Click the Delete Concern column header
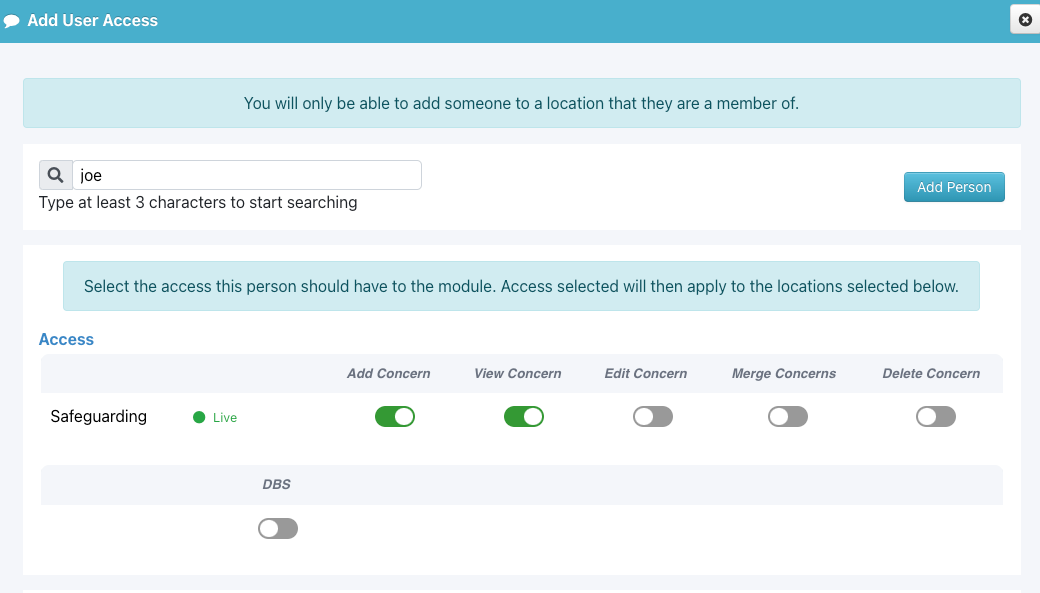Image resolution: width=1040 pixels, height=593 pixels. (x=931, y=373)
